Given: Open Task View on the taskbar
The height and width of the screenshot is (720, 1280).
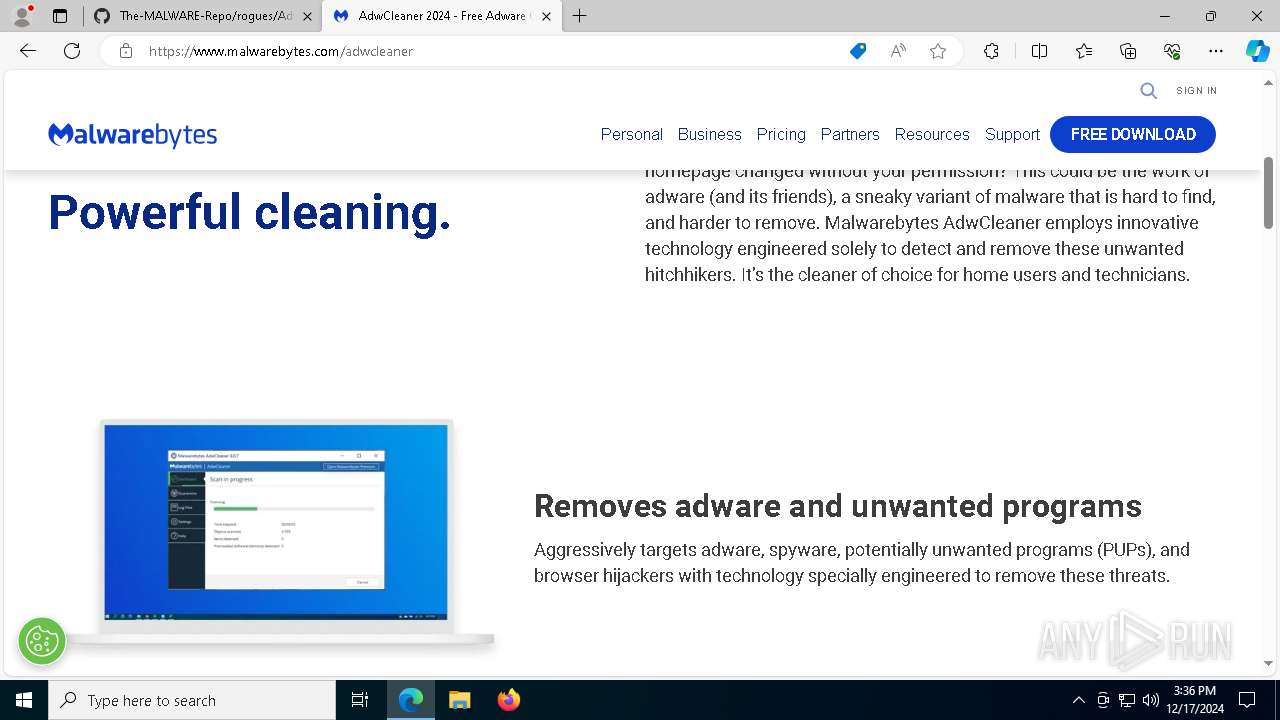Looking at the screenshot, I should [x=360, y=700].
